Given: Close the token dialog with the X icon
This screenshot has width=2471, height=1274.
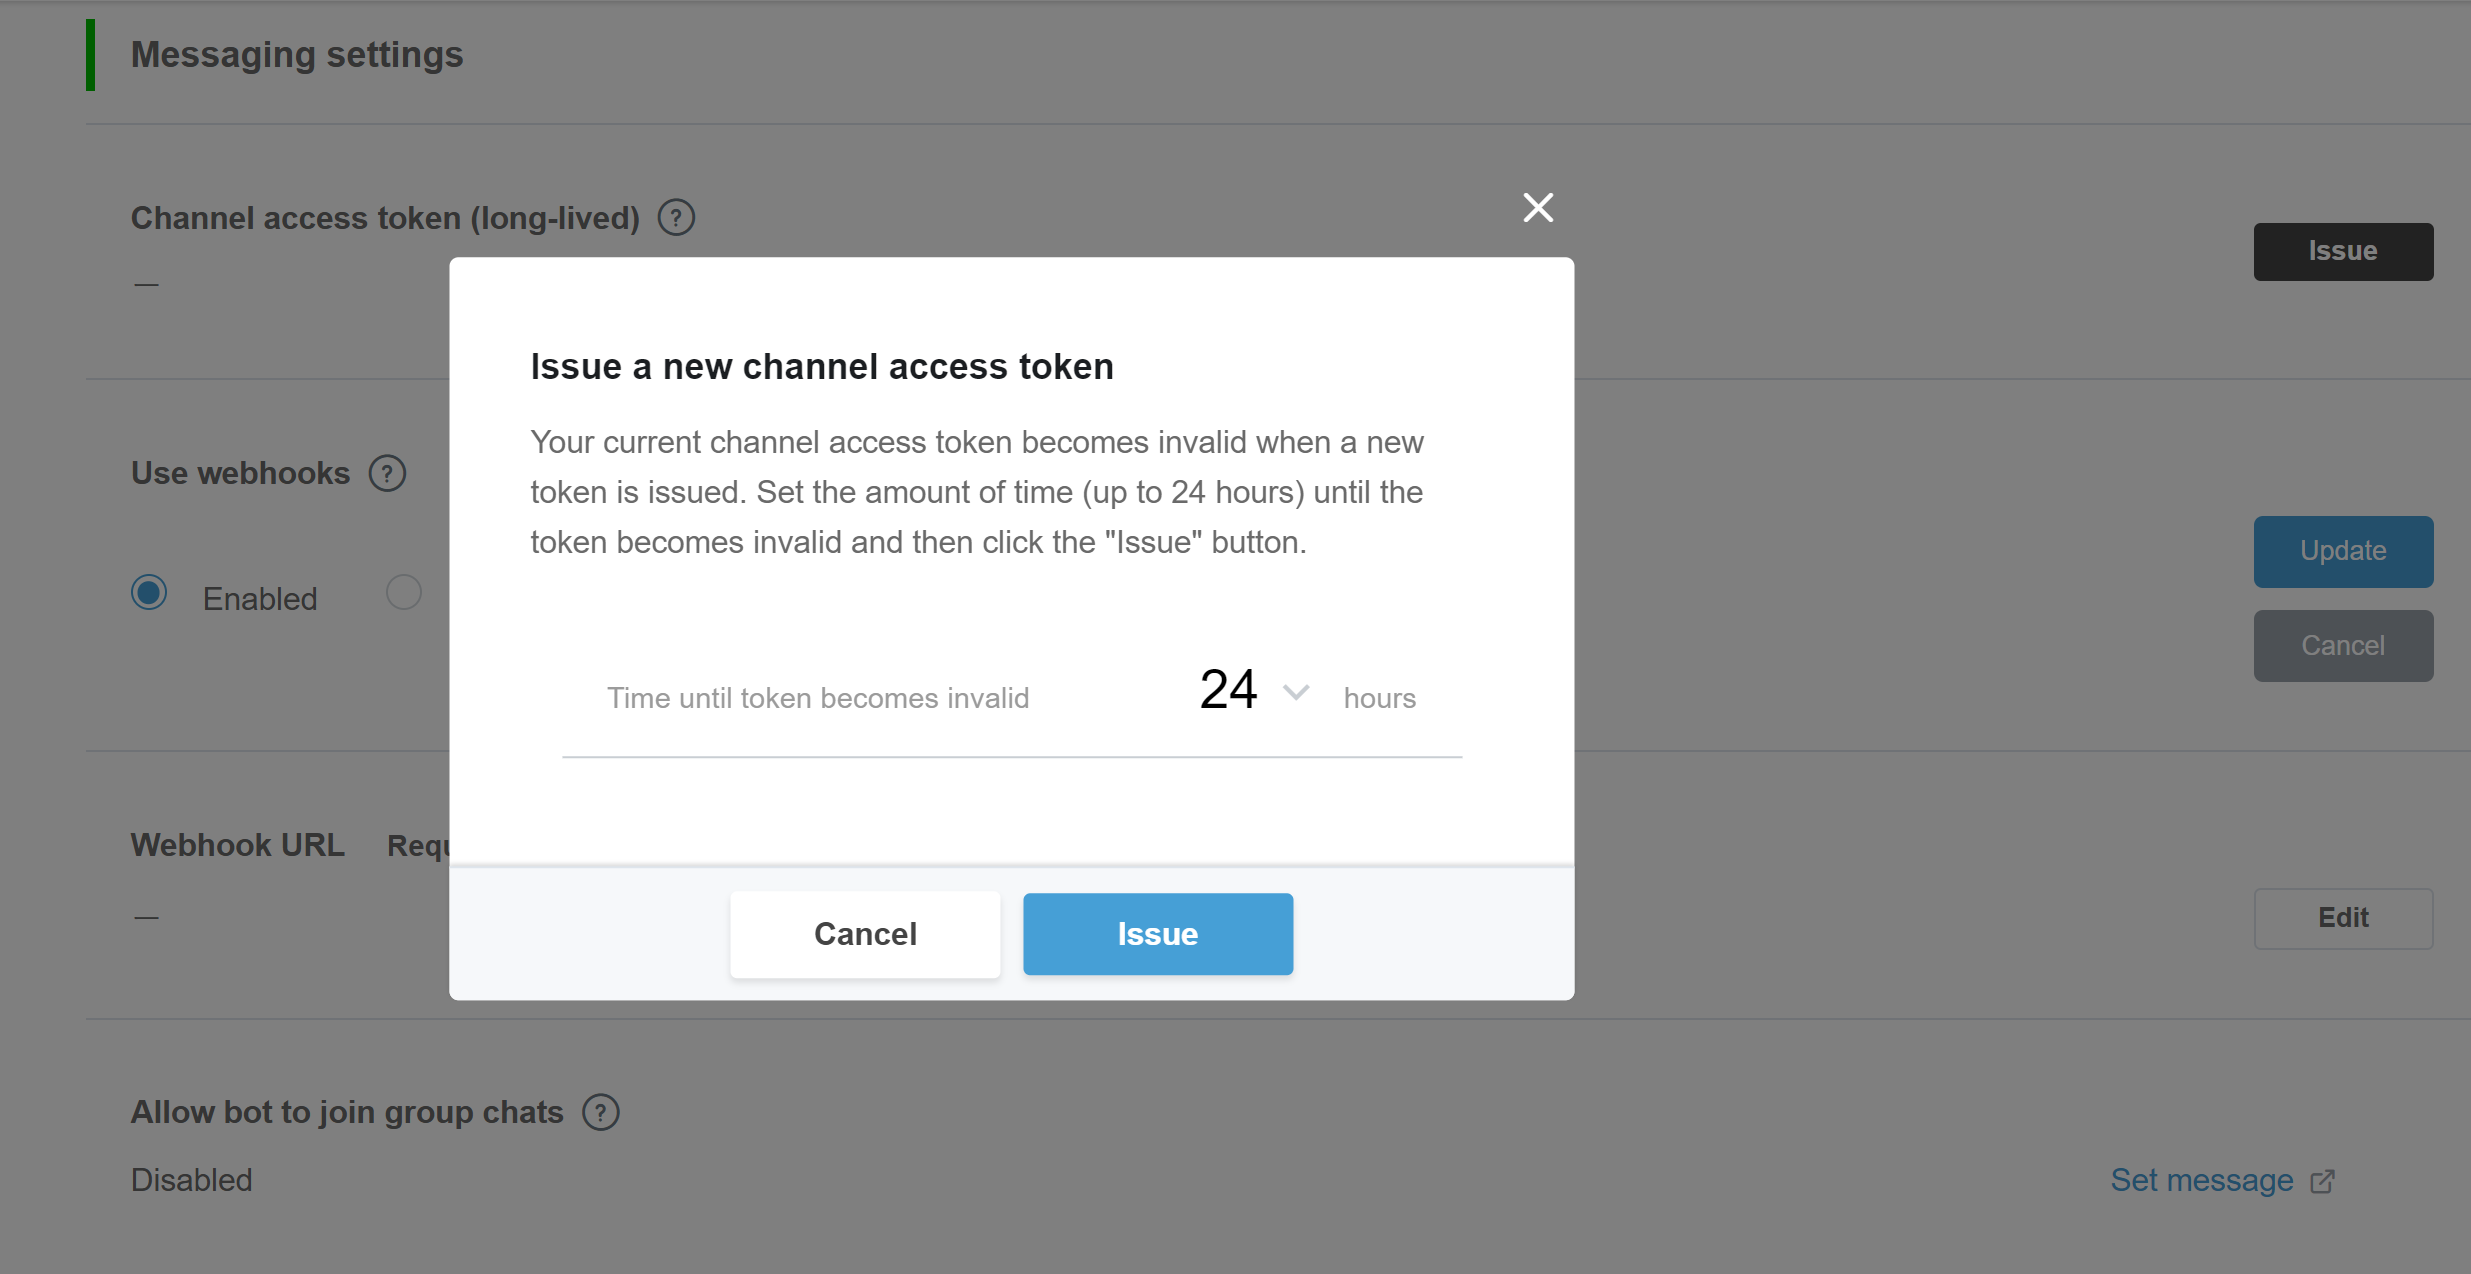Looking at the screenshot, I should (x=1538, y=208).
